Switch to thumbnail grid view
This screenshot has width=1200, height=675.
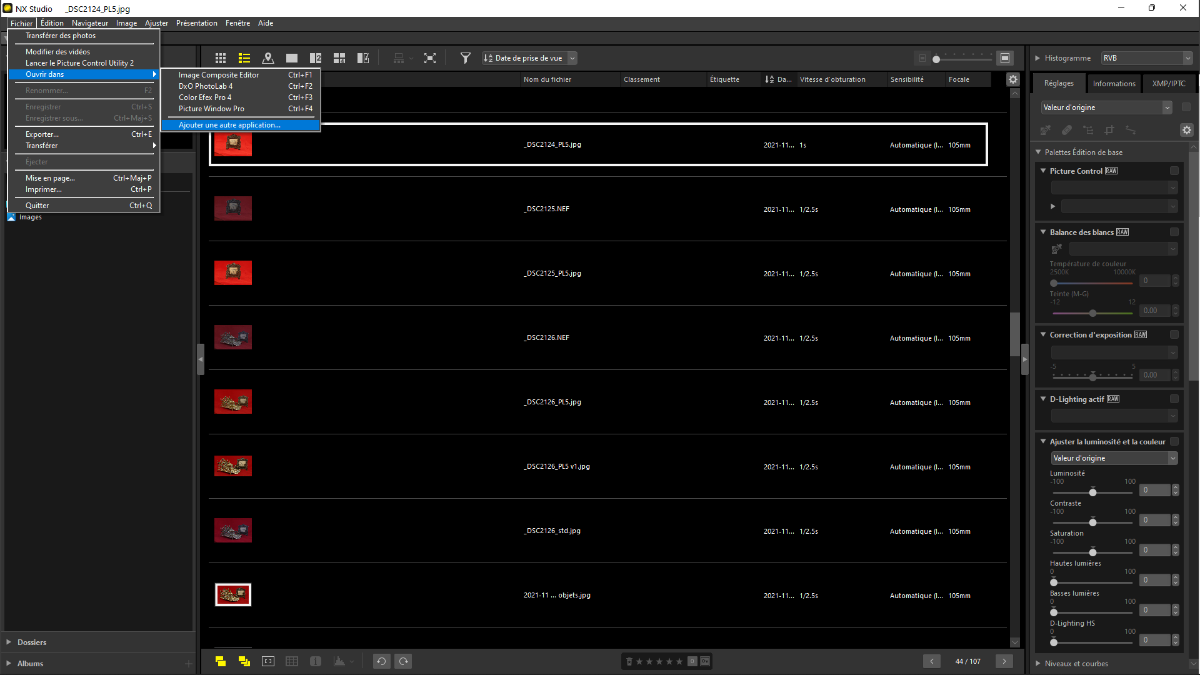click(x=220, y=58)
